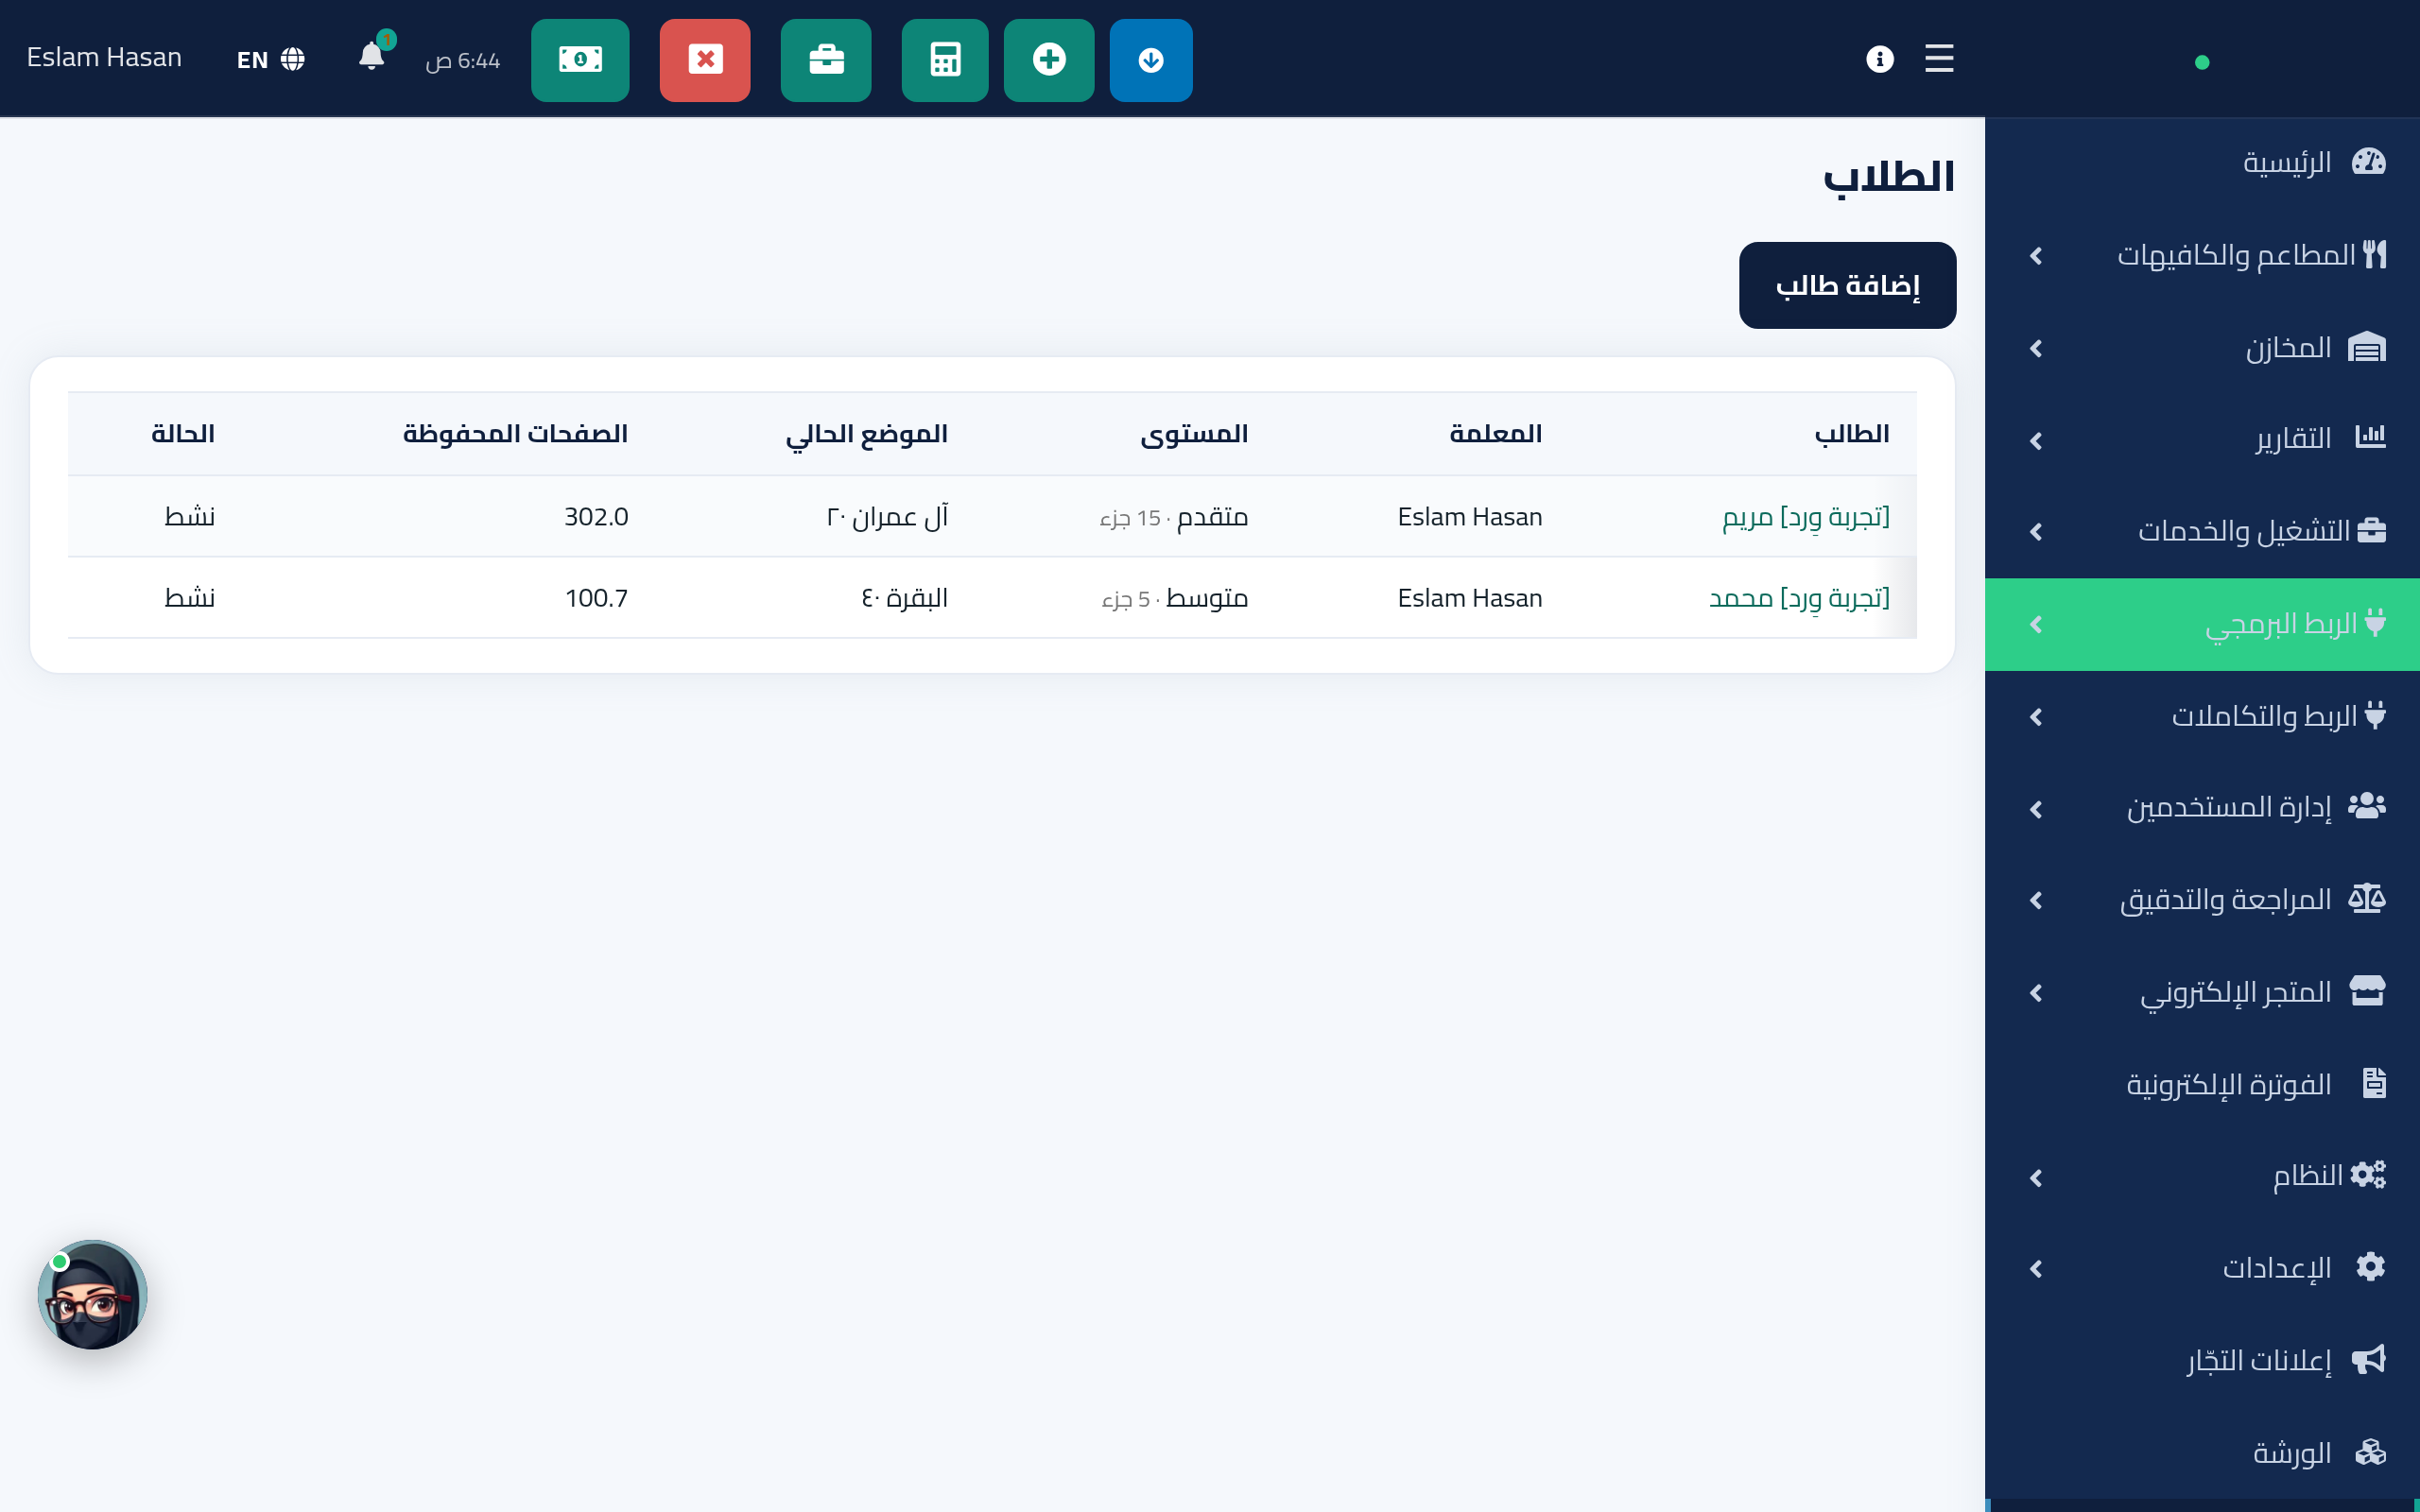This screenshot has height=1512, width=2420.
Task: Toggle the hamburger sidebar menu
Action: (1939, 58)
